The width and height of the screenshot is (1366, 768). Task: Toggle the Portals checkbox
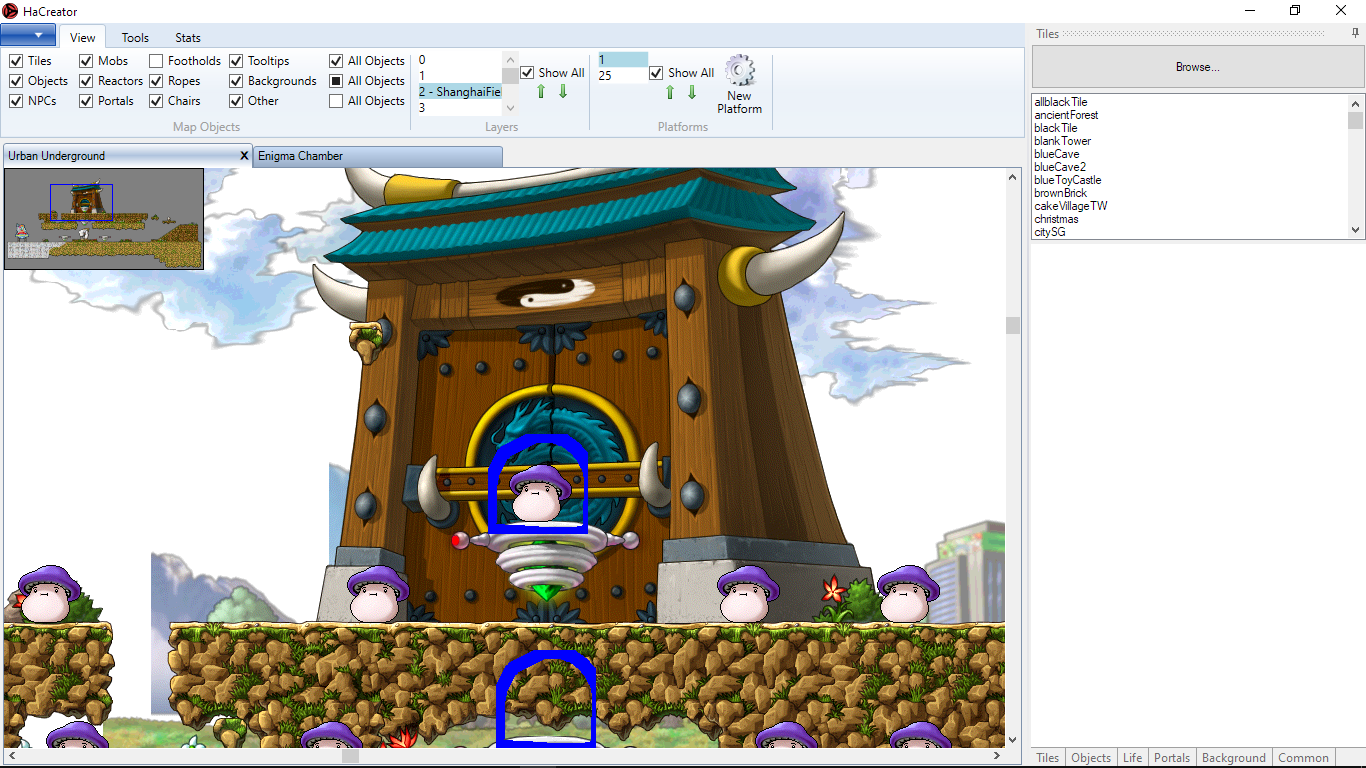(x=86, y=101)
